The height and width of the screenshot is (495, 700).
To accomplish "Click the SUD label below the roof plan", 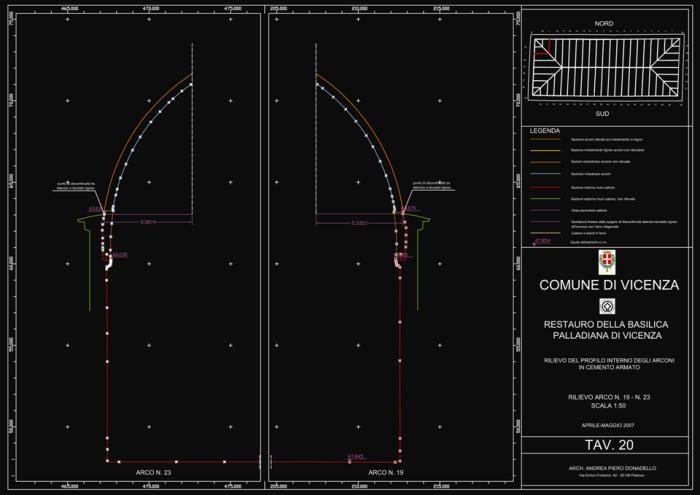I will [x=604, y=114].
